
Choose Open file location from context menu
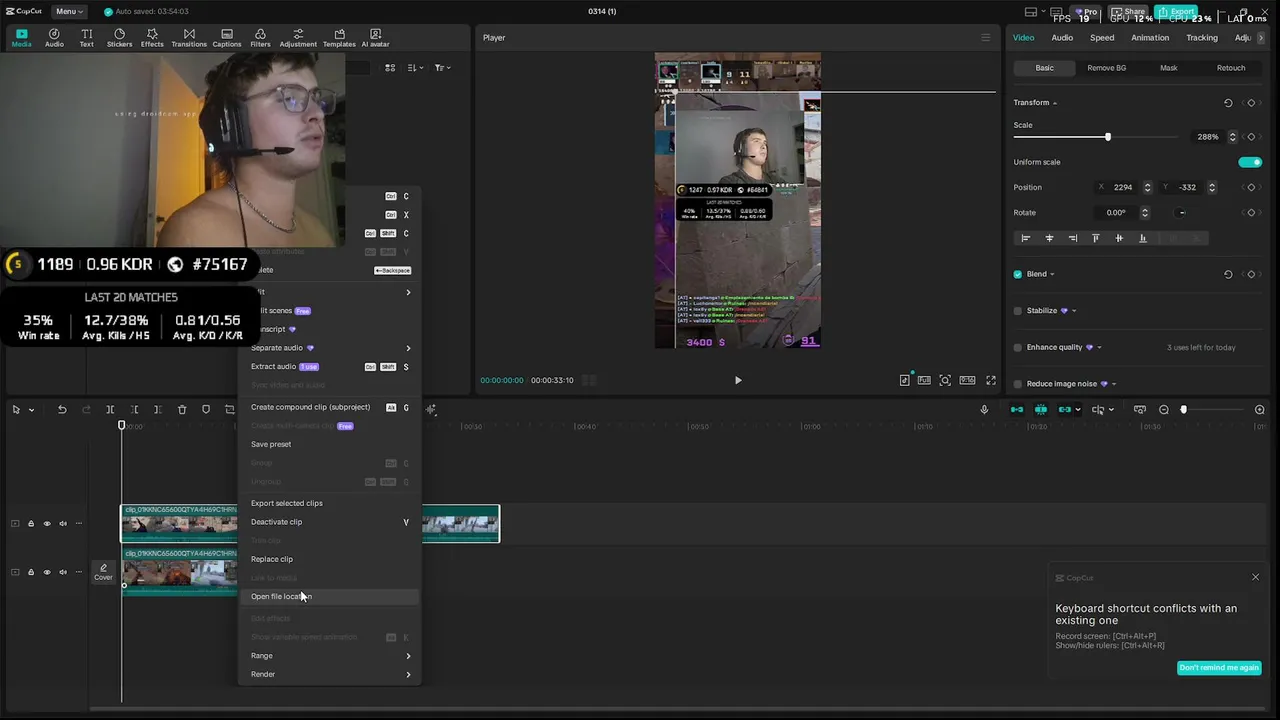[330, 596]
